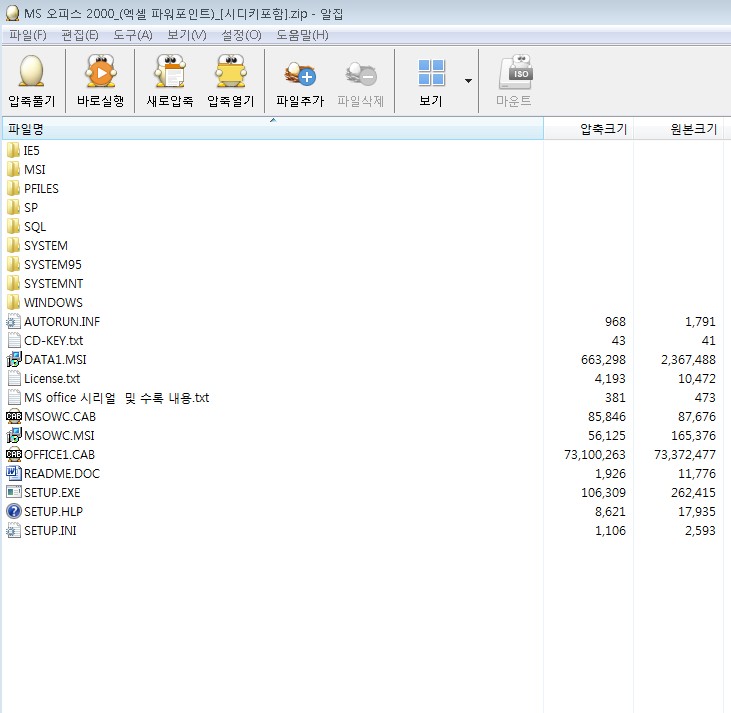731x713 pixels.
Task: Click the 압축풀기 (extract) egg icon
Action: [x=32, y=73]
